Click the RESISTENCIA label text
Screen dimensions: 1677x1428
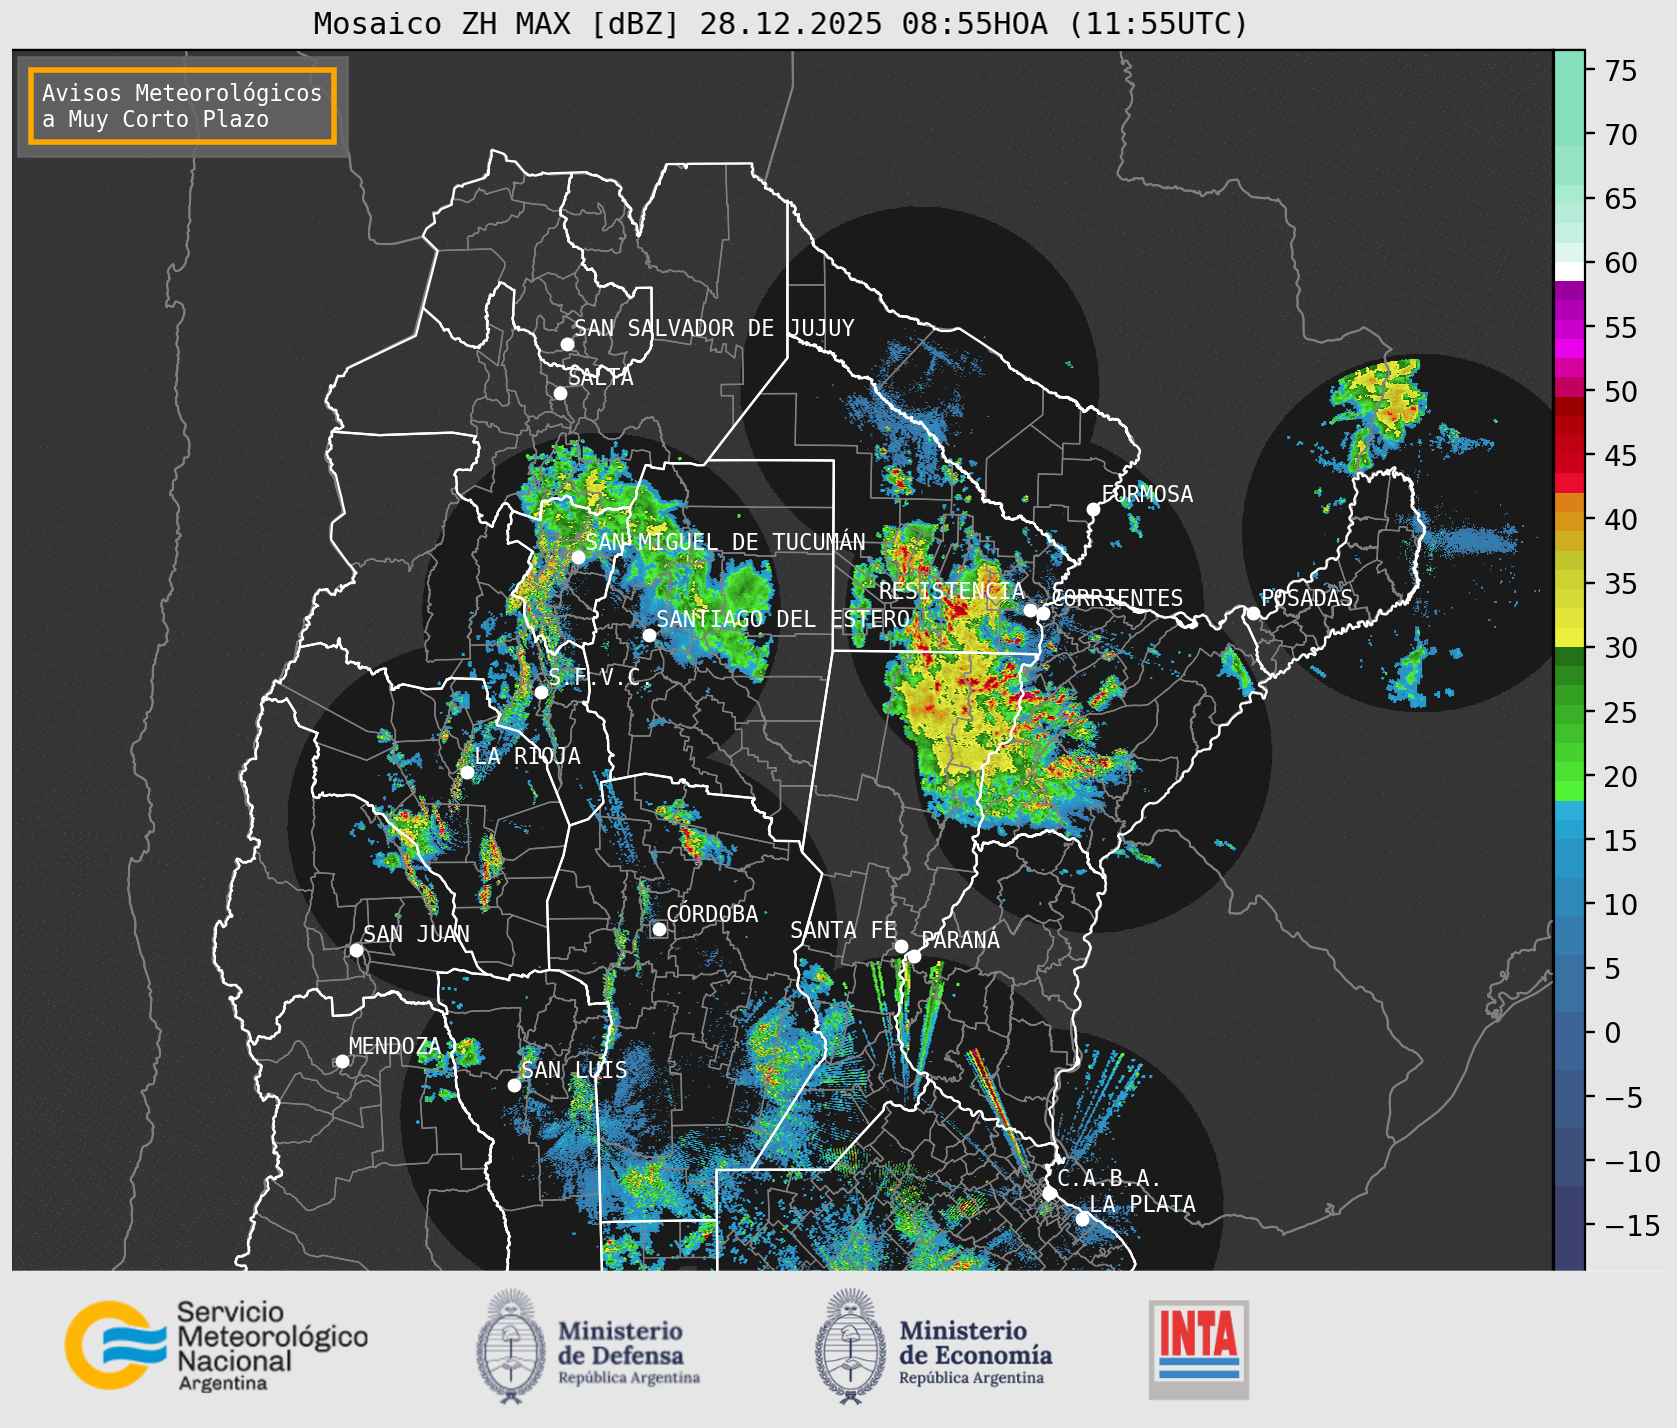pos(952,591)
